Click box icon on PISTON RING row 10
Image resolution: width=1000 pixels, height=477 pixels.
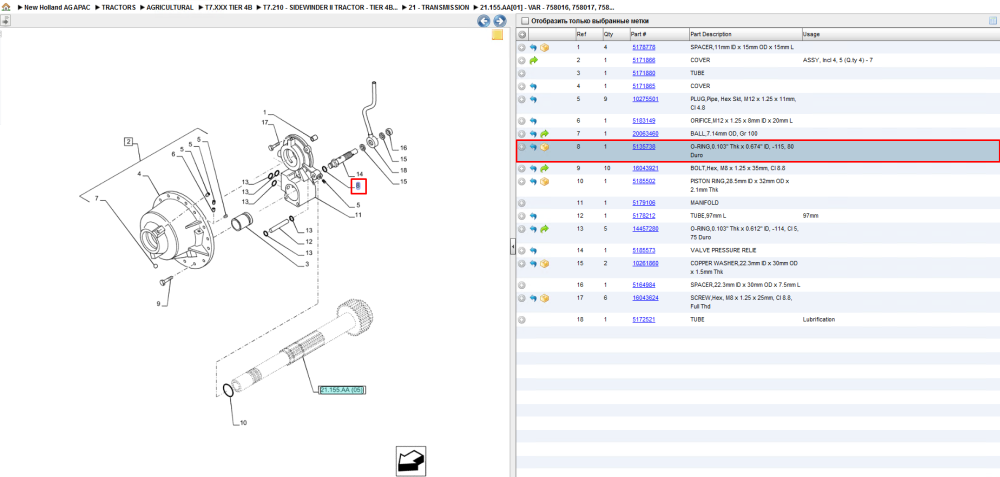click(545, 181)
